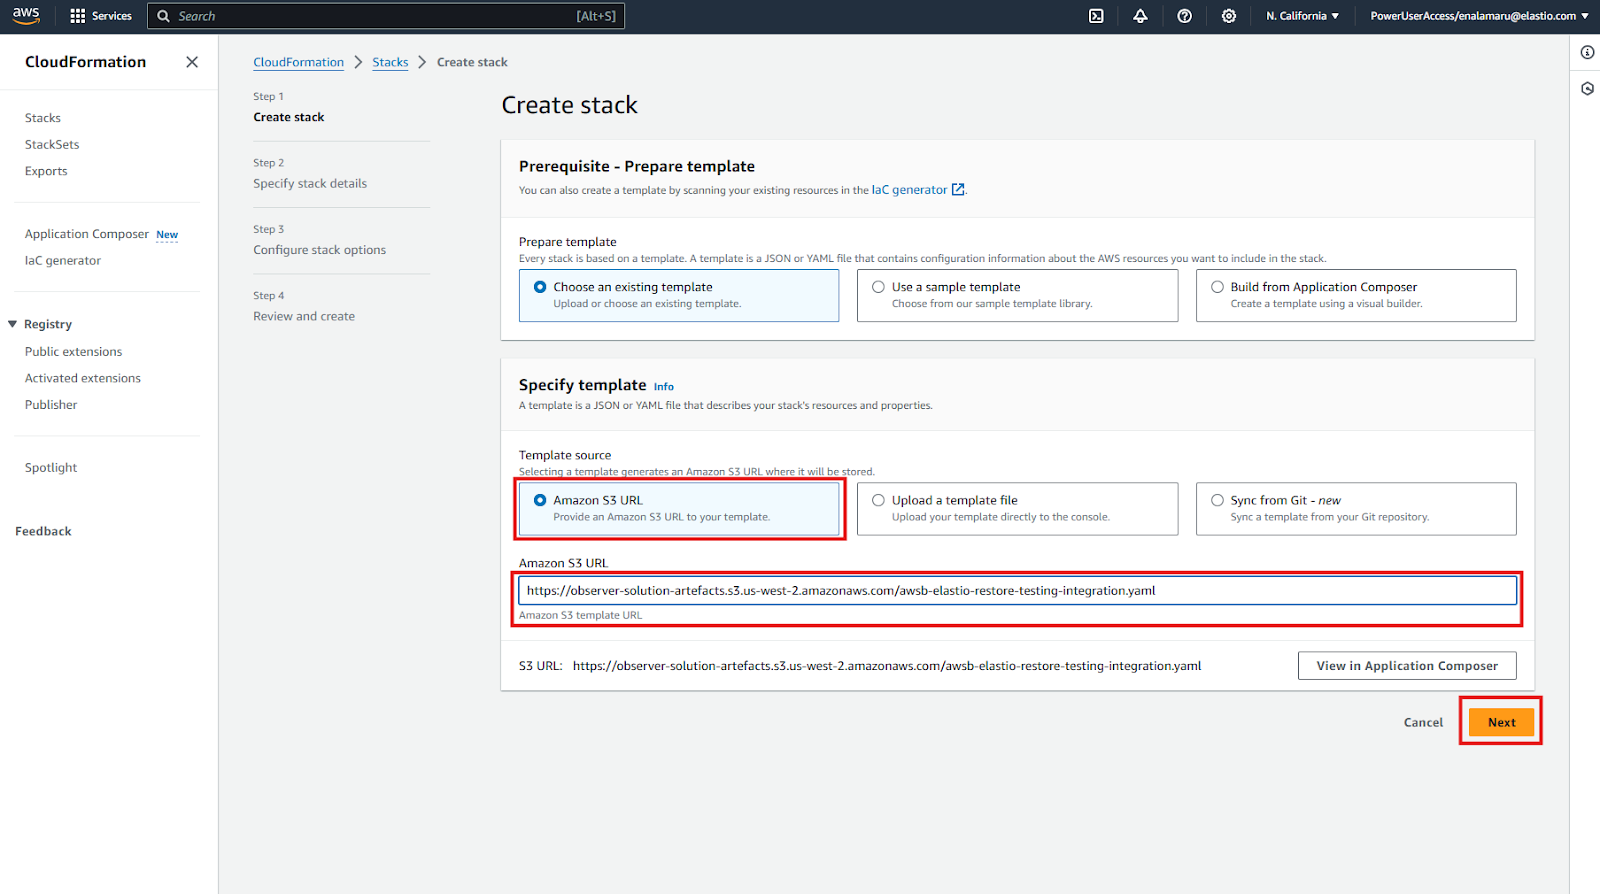Close the CloudFormation side navigation
The height and width of the screenshot is (894, 1600).
point(192,62)
